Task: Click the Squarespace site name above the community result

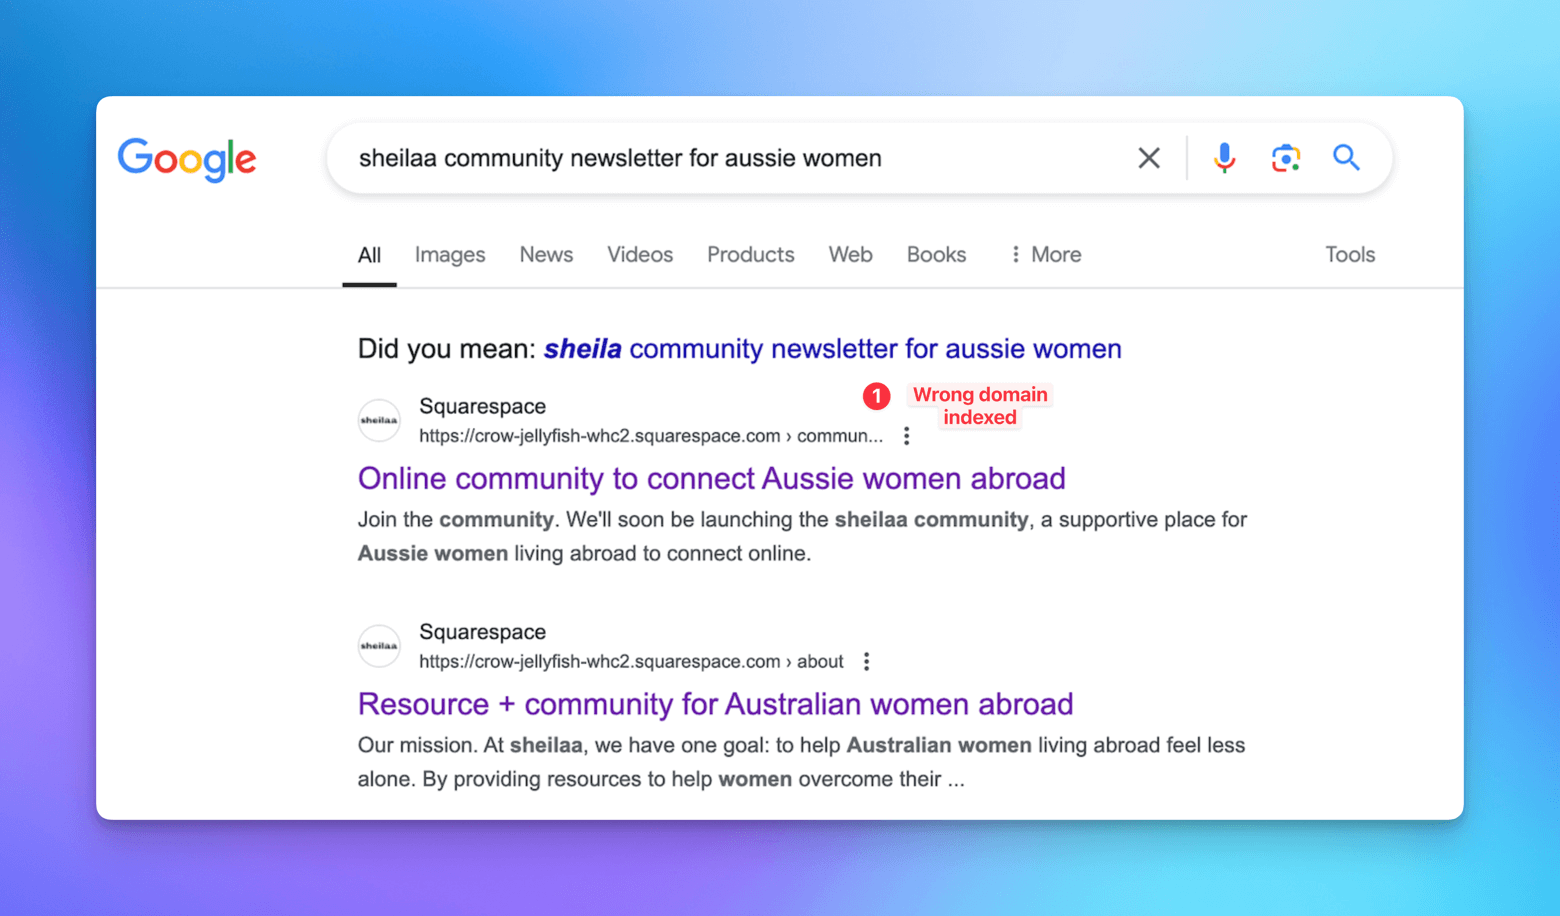Action: [482, 406]
